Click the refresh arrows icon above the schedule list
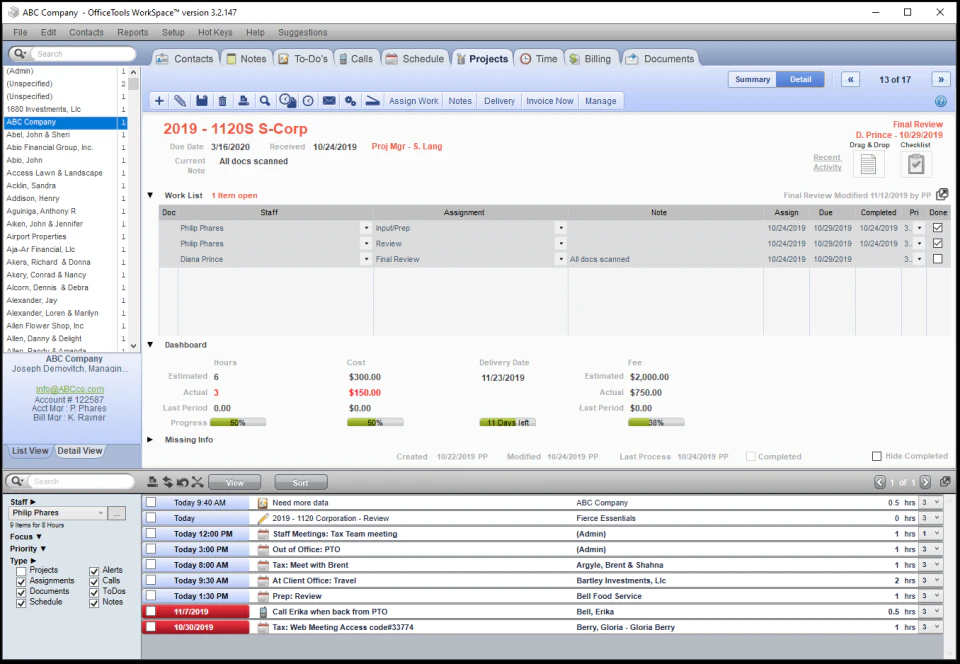The width and height of the screenshot is (960, 664). point(168,482)
